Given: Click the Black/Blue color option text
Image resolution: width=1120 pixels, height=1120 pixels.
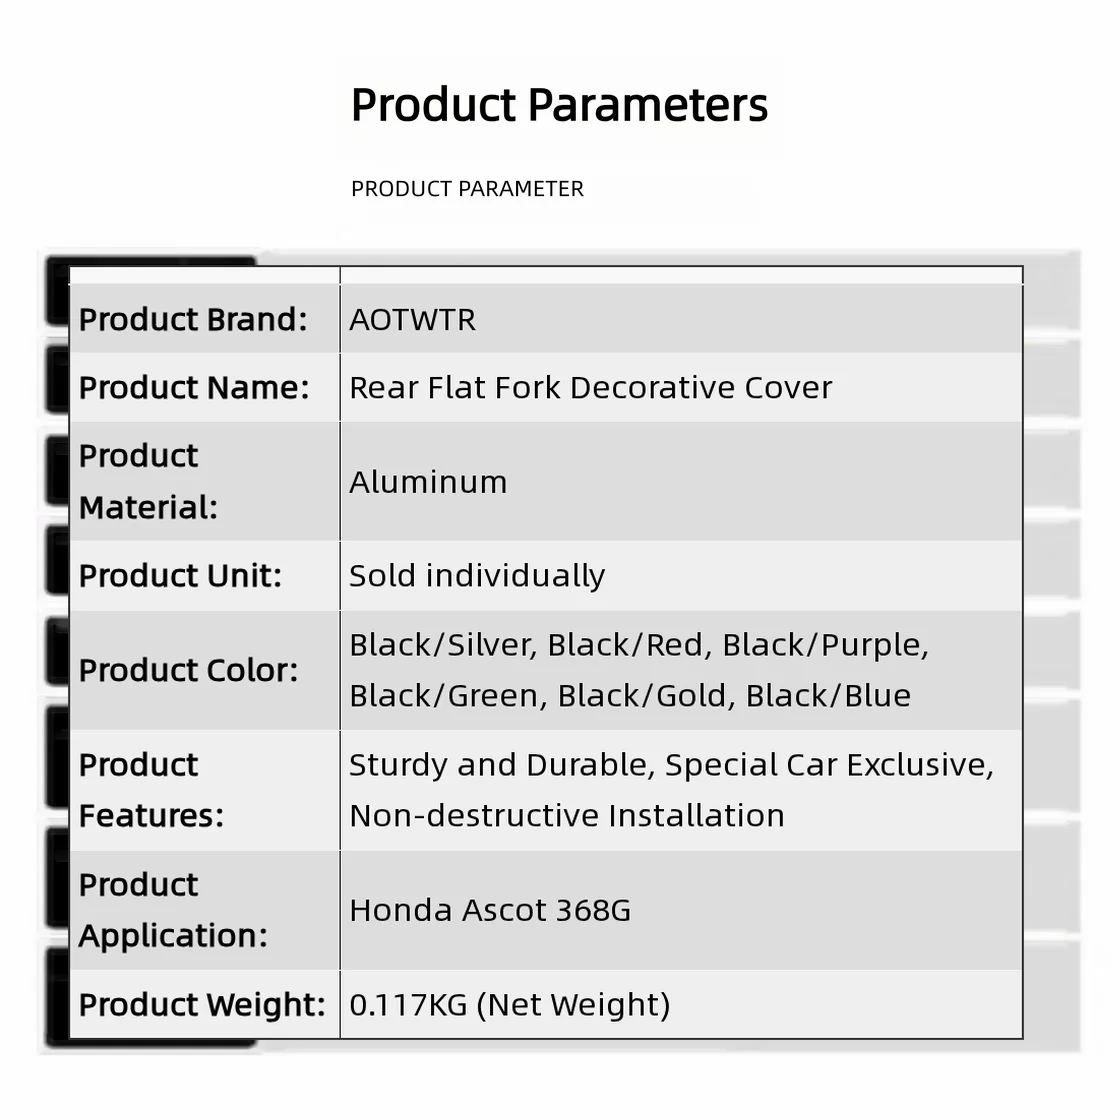Looking at the screenshot, I should coord(829,696).
